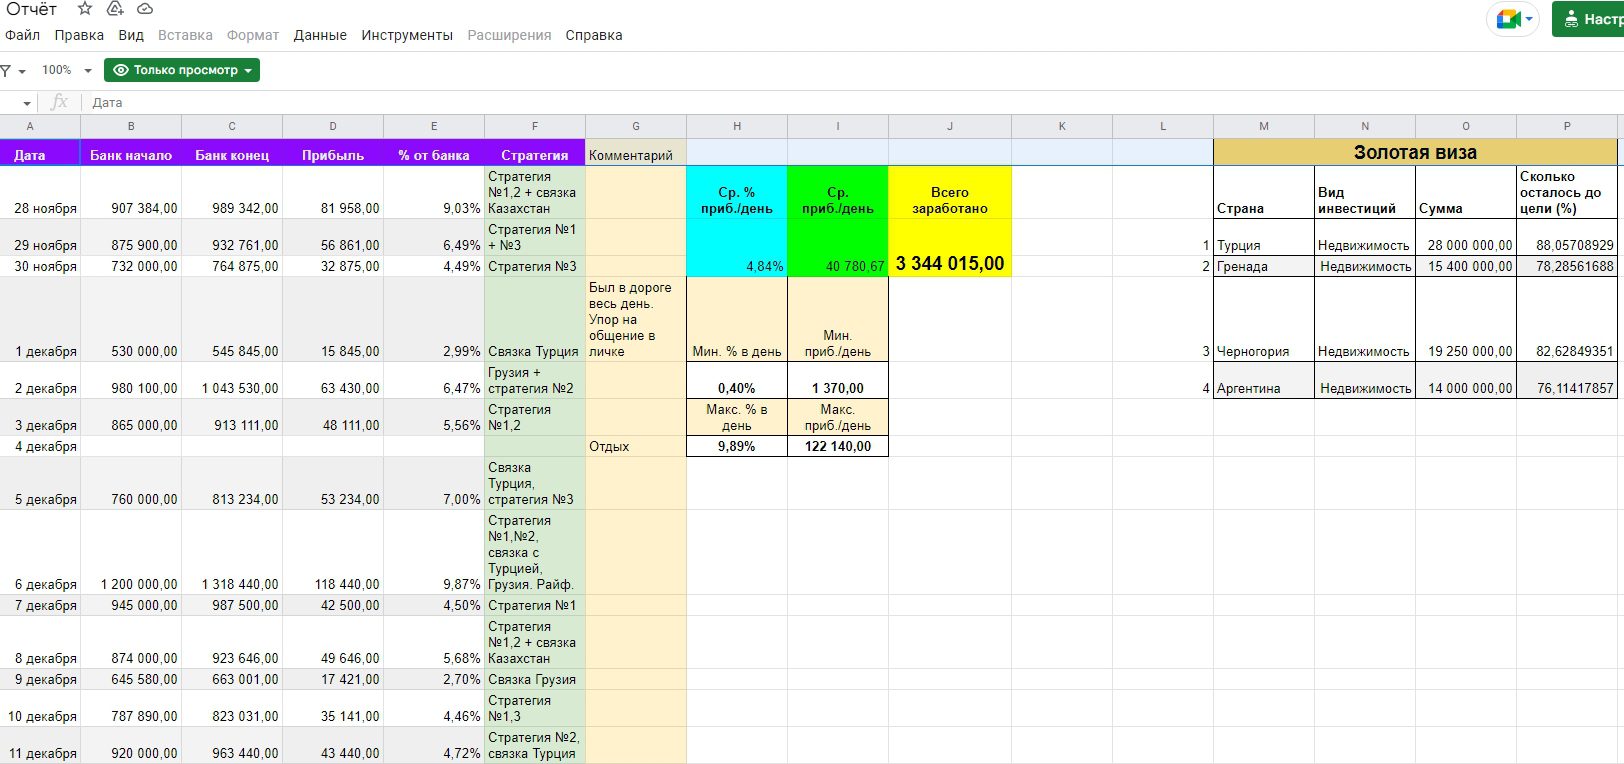
Task: Check the cloud save status icon
Action: click(145, 9)
